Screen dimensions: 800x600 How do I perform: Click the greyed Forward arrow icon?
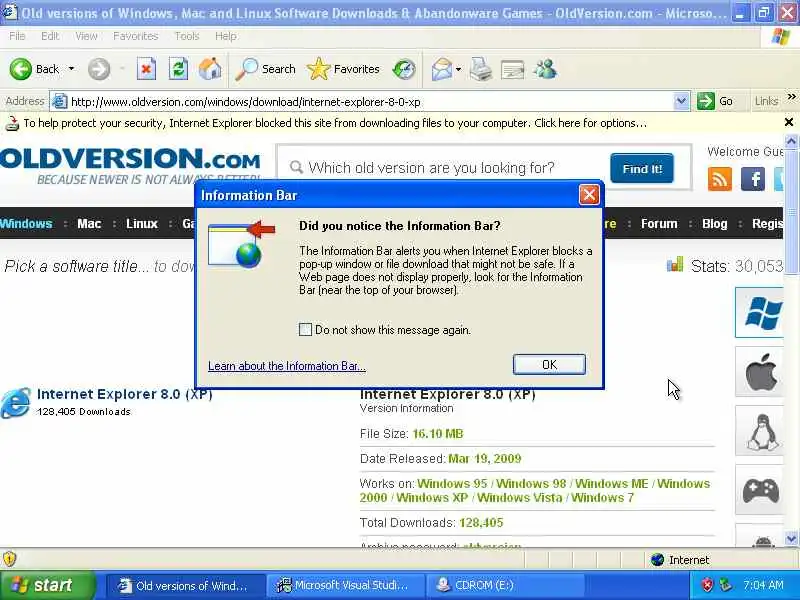[99, 69]
